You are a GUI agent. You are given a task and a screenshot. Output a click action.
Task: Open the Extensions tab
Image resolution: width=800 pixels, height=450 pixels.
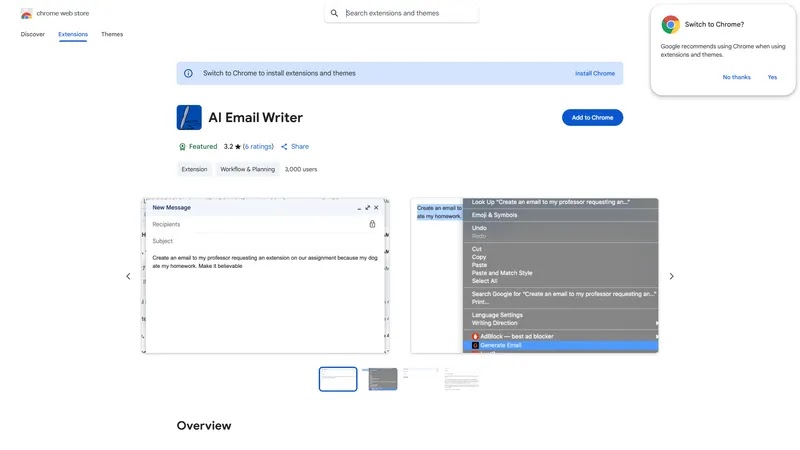(x=73, y=34)
